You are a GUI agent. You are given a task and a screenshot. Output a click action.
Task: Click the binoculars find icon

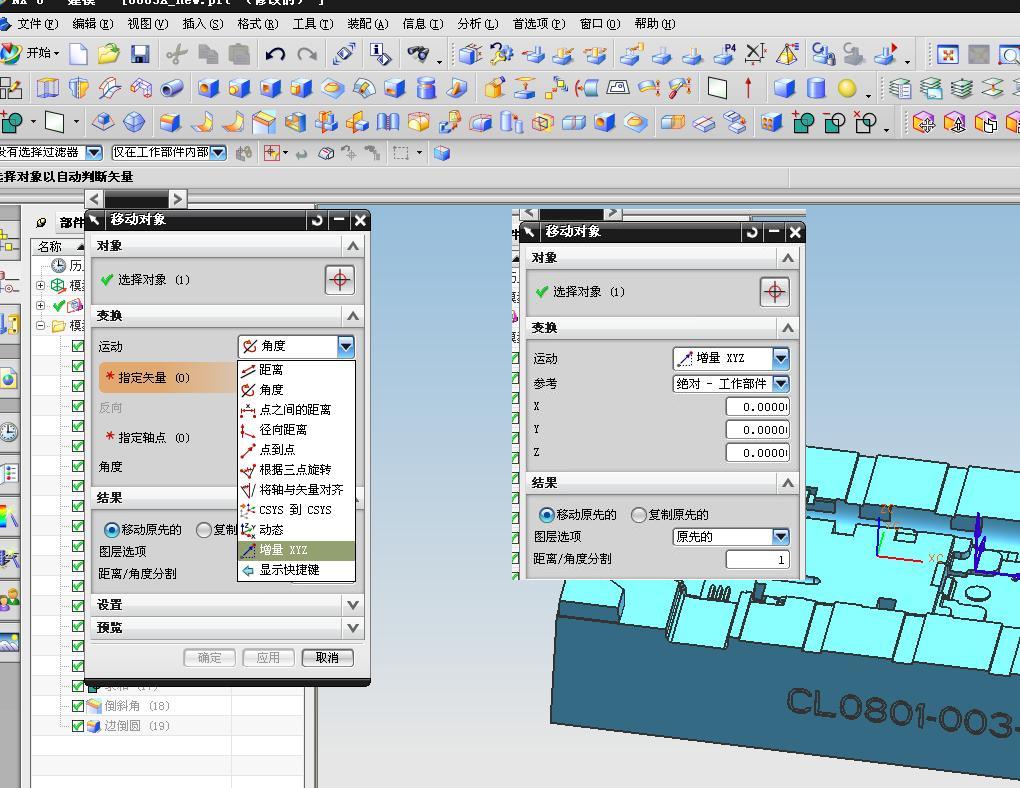tap(418, 53)
